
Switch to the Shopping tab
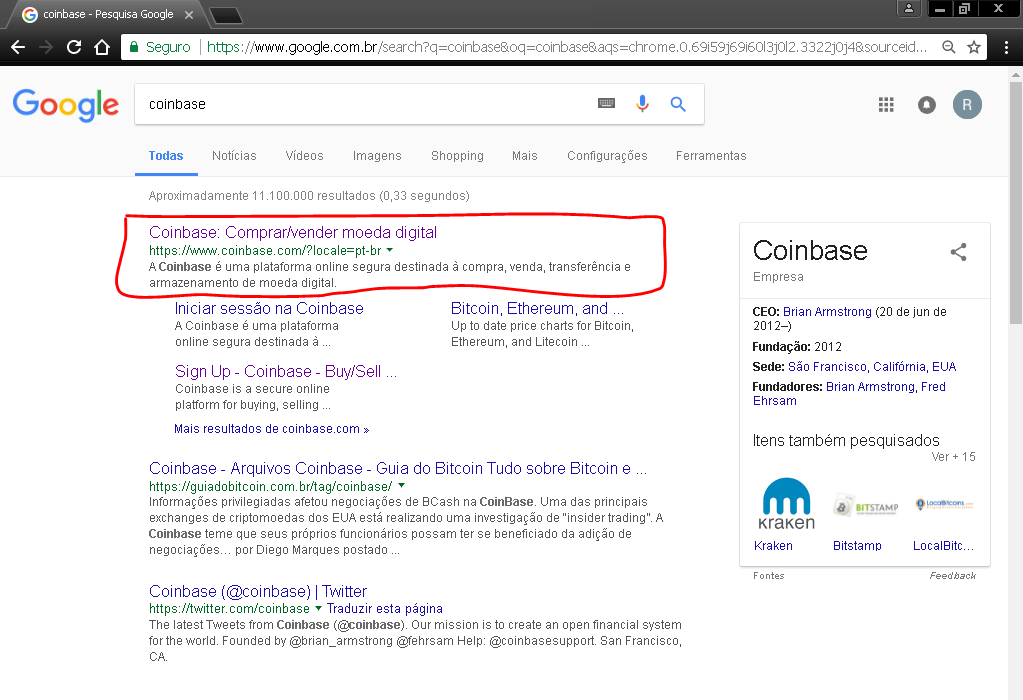click(x=457, y=156)
